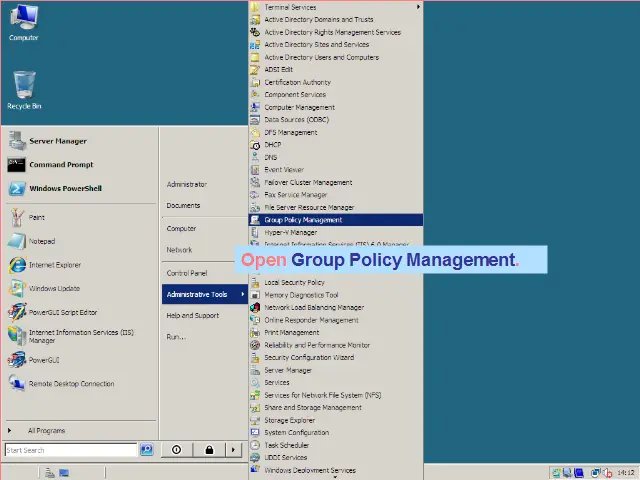Open Reliability and Performance Monitor

point(336,345)
